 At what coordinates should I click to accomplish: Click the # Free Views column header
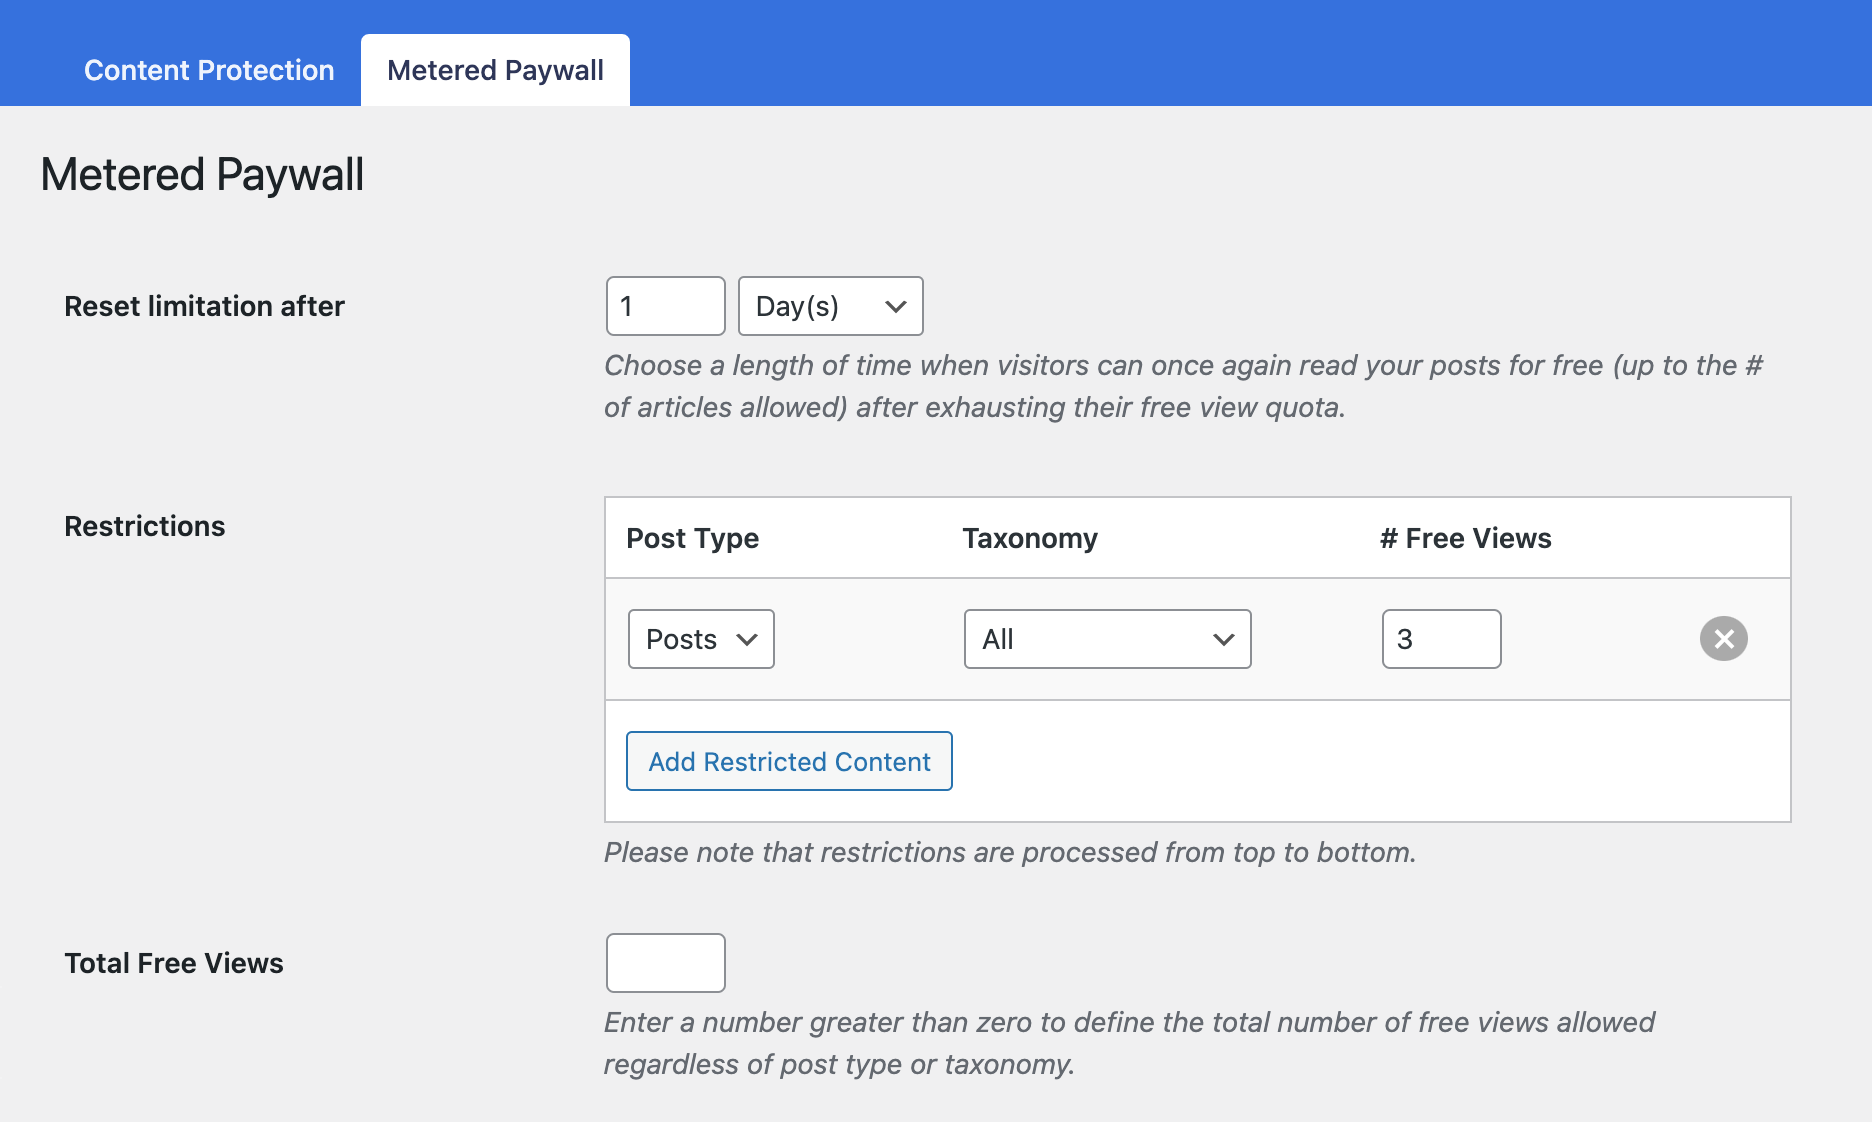[x=1465, y=538]
